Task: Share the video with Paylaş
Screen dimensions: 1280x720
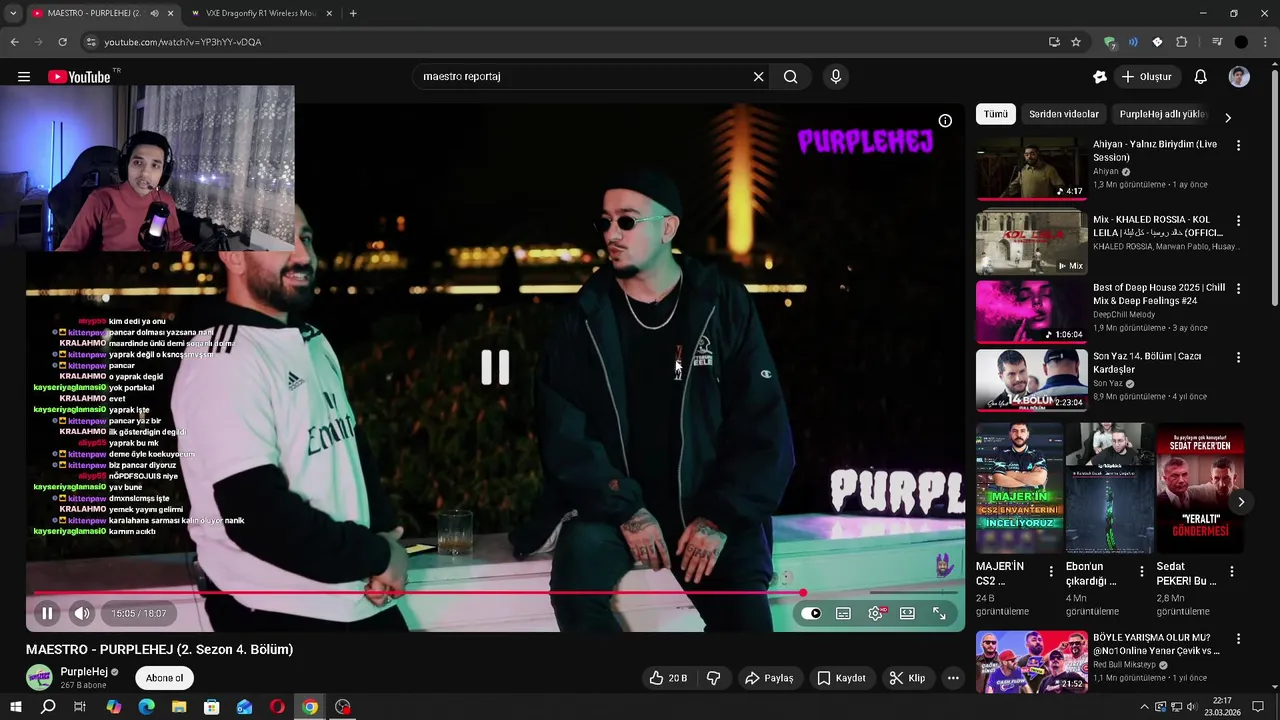Action: [x=769, y=678]
